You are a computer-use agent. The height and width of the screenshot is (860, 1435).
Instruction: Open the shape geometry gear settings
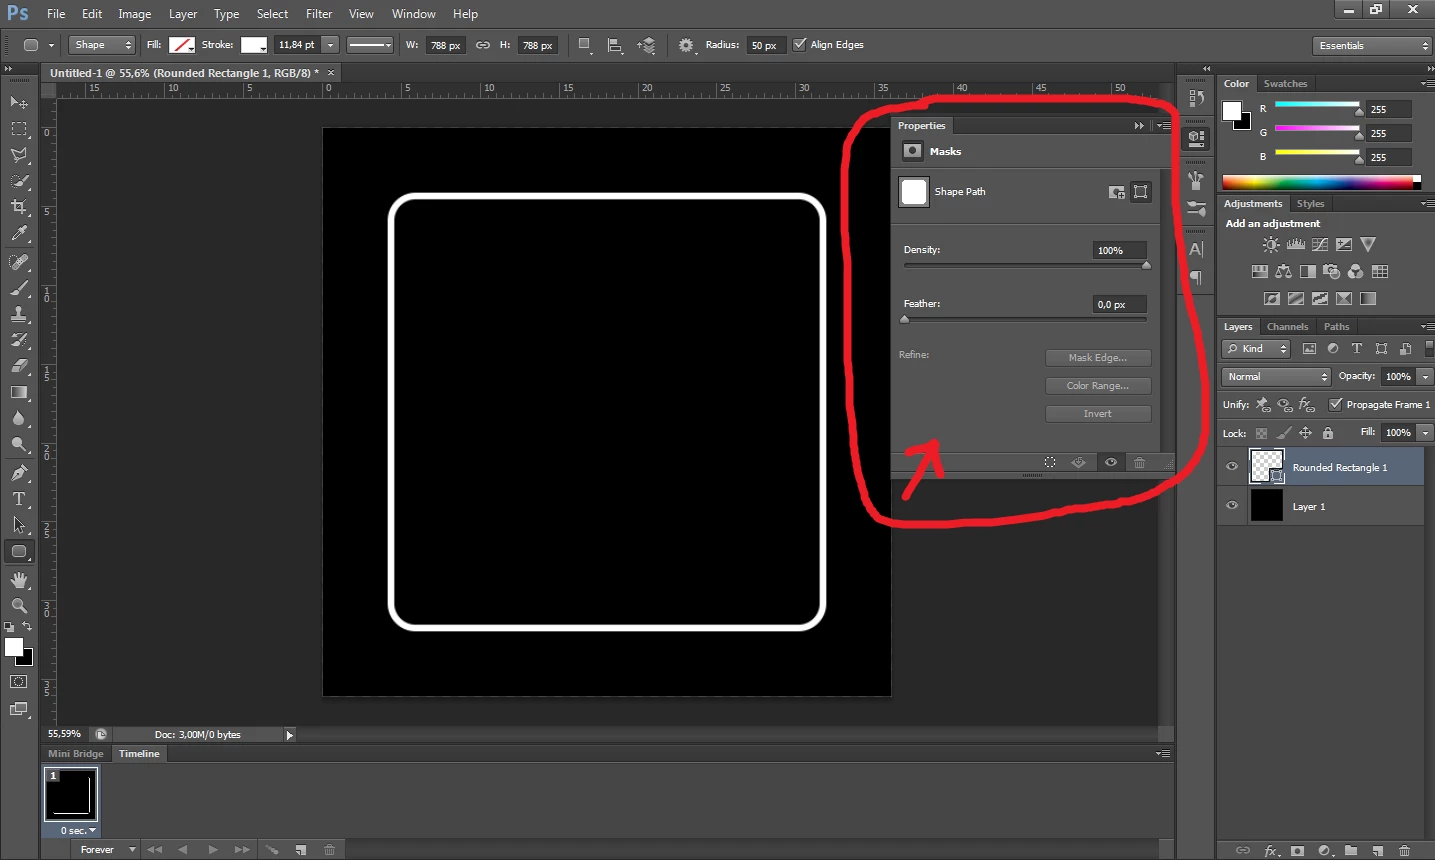point(686,45)
